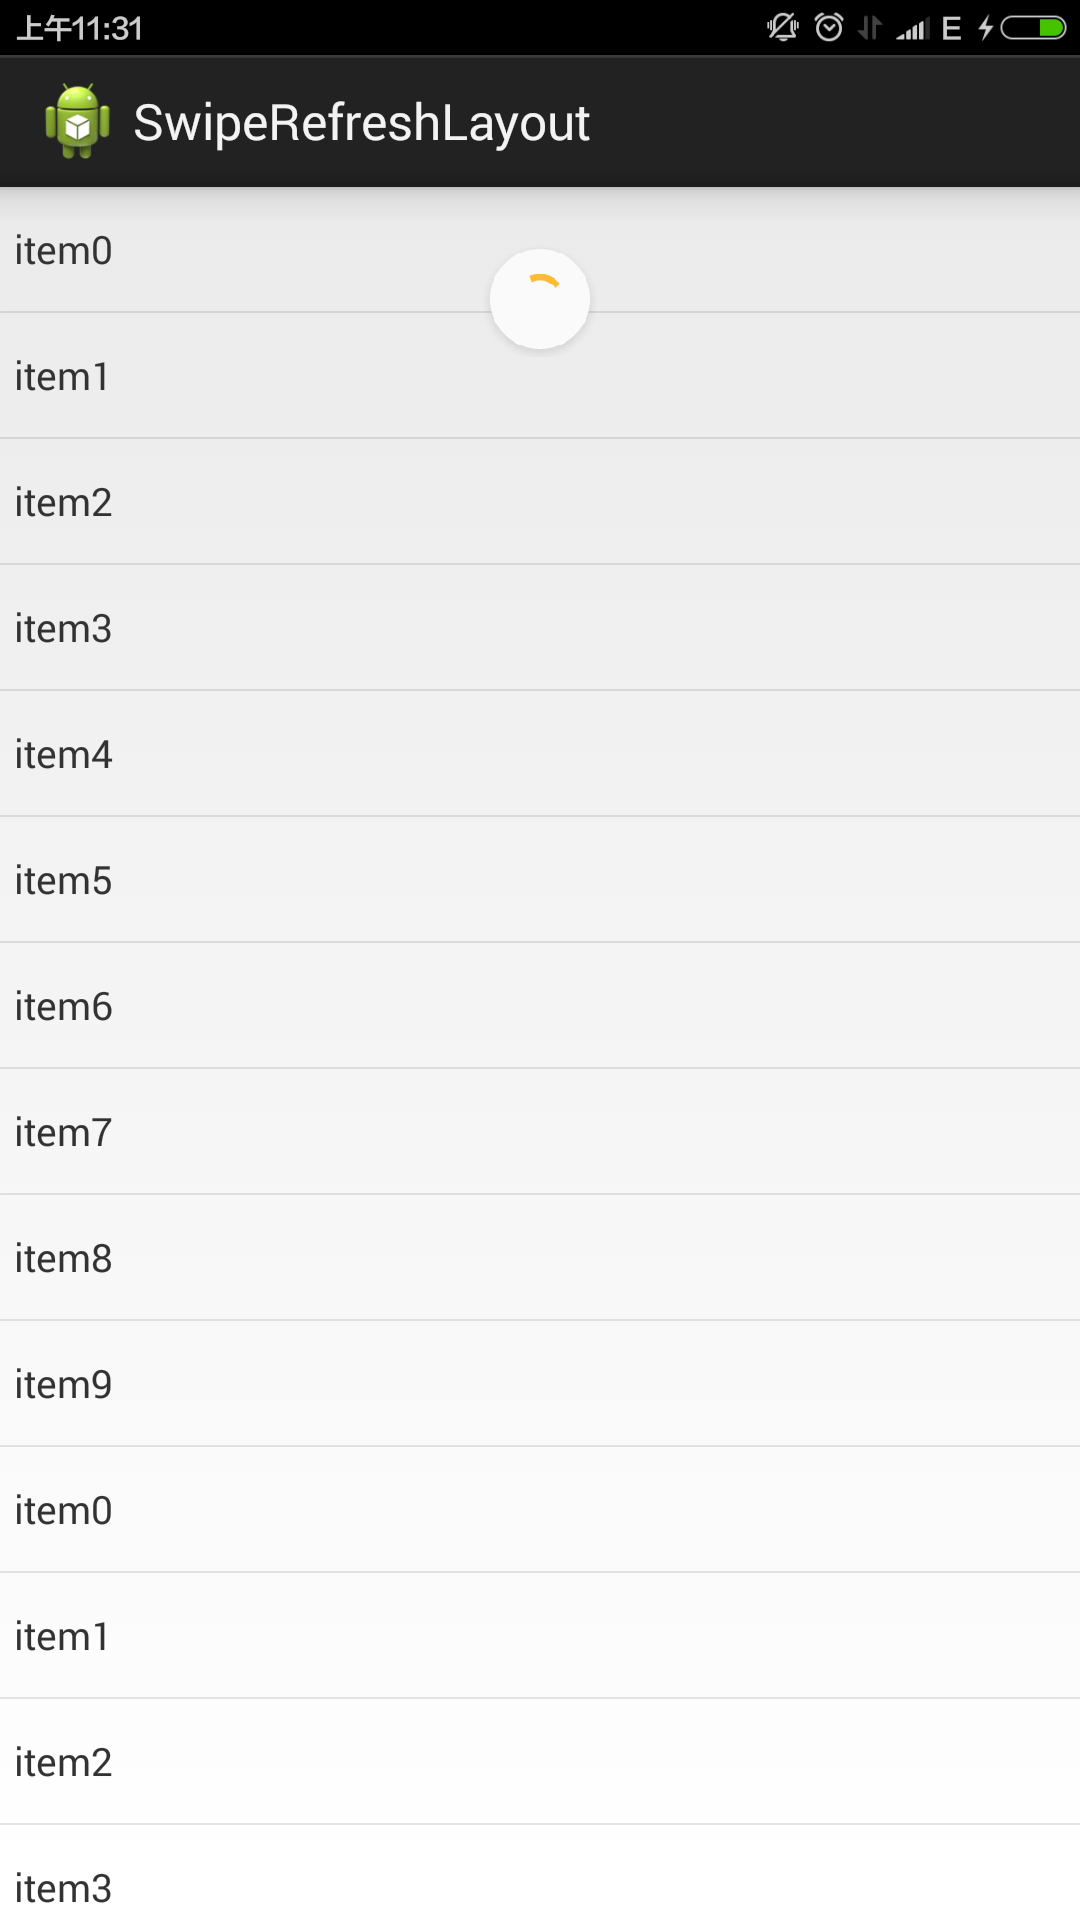Tap the battery indicator icon
1080x1920 pixels.
click(1034, 28)
